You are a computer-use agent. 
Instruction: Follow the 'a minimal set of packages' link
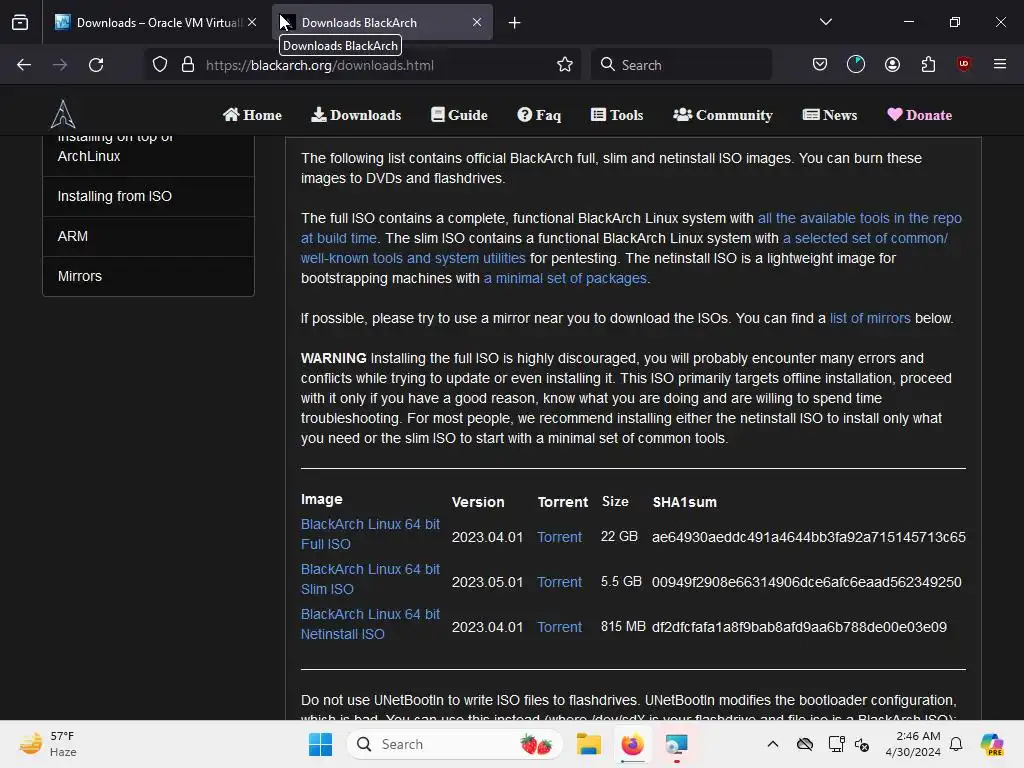pos(565,278)
